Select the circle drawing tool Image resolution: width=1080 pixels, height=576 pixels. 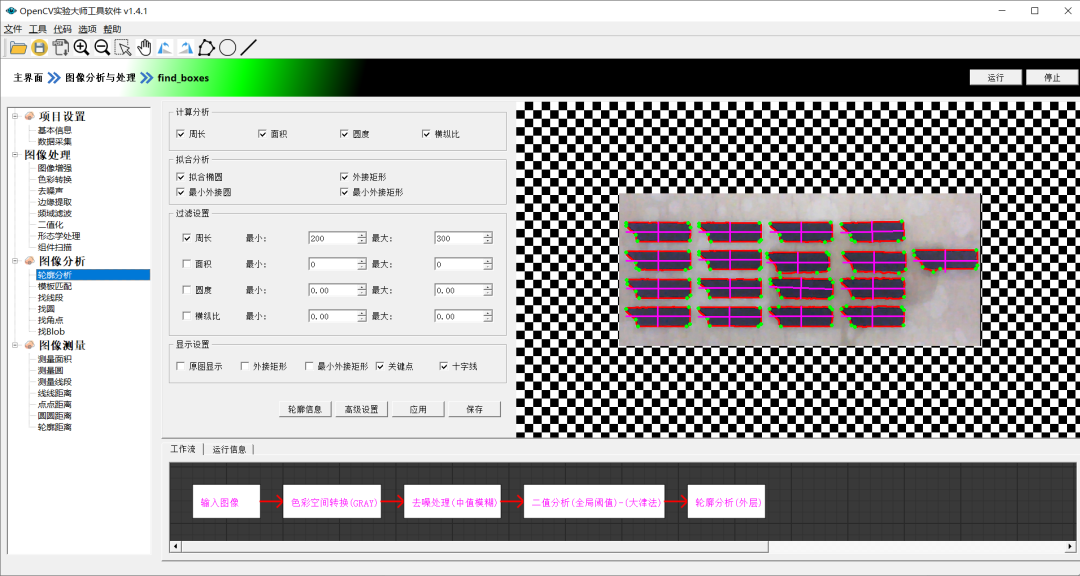(227, 48)
